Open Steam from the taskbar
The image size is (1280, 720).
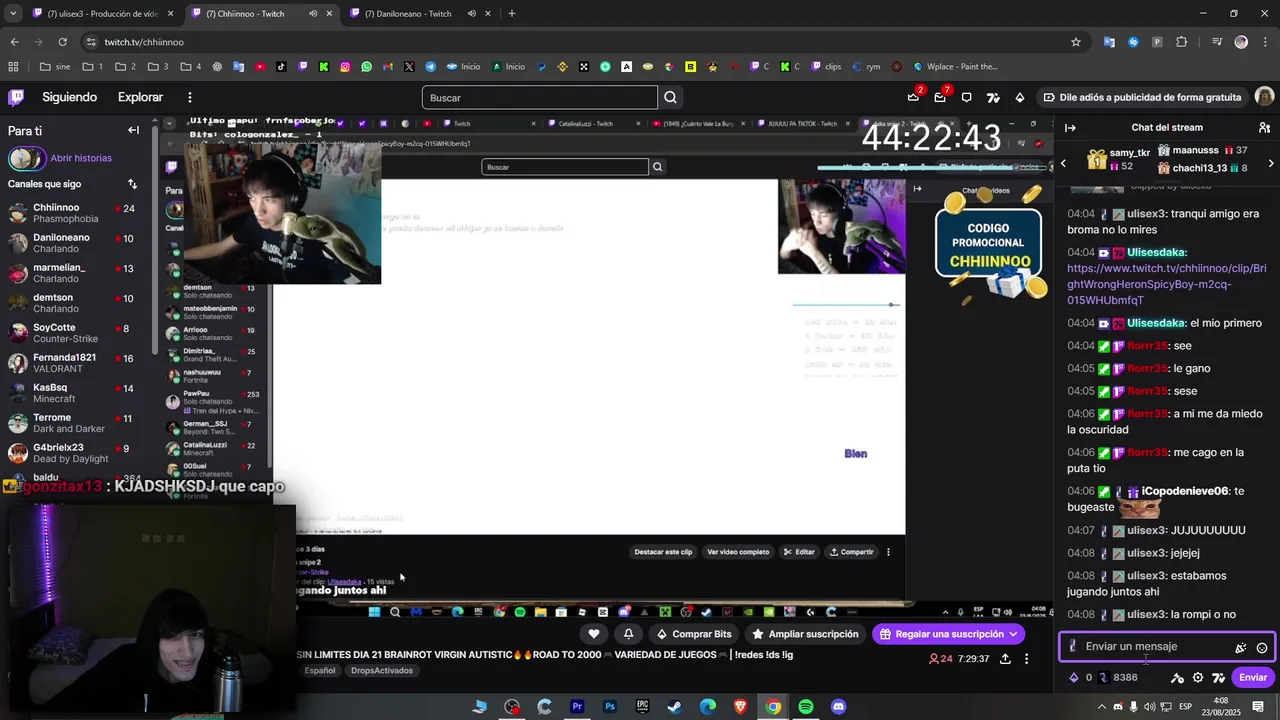[675, 707]
